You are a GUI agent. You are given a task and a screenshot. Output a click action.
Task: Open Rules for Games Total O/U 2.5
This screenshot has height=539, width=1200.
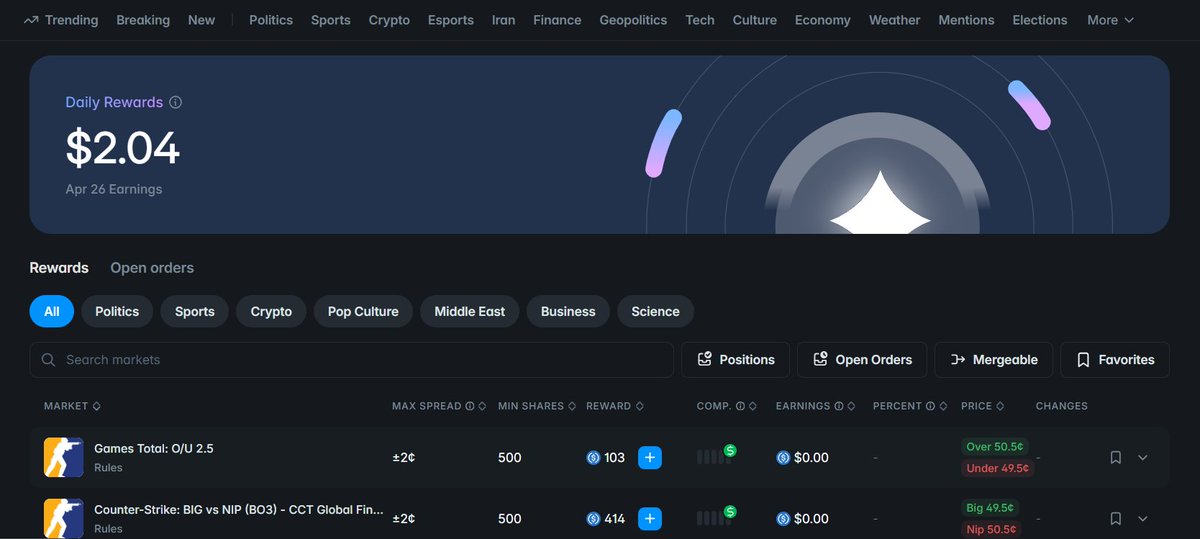pyautogui.click(x=108, y=468)
